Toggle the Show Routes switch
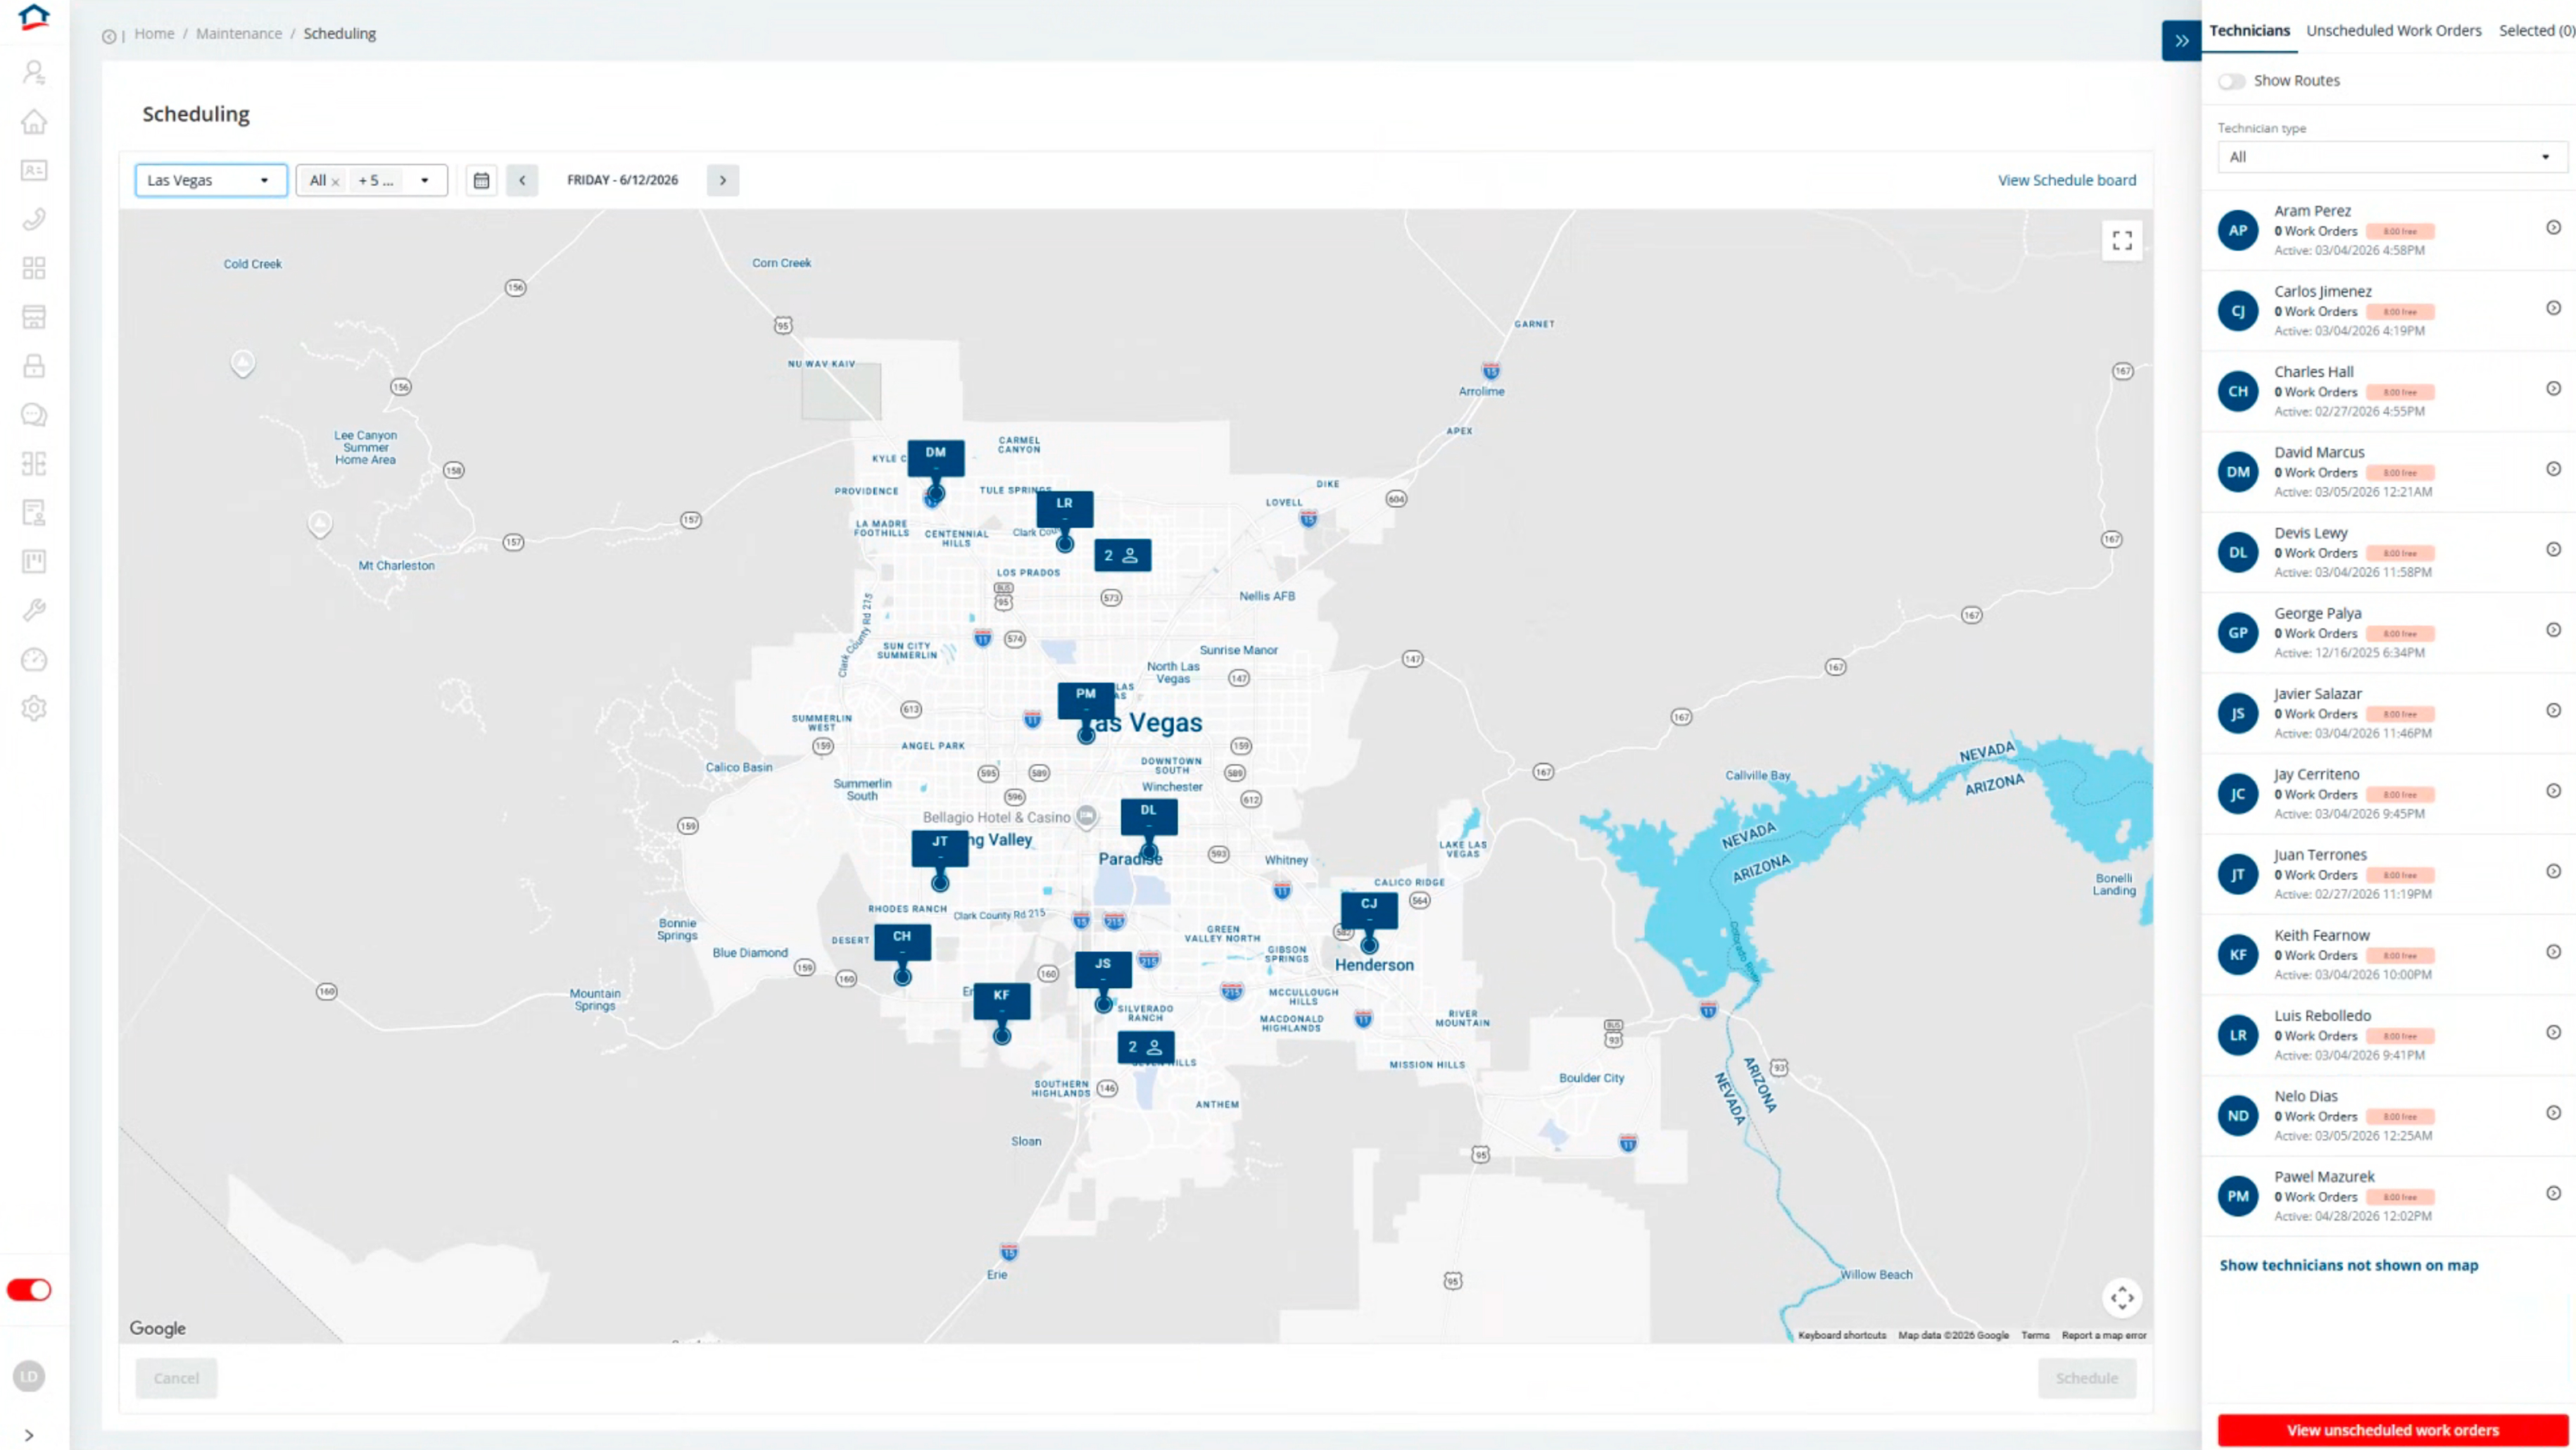This screenshot has height=1450, width=2576. pos(2231,81)
